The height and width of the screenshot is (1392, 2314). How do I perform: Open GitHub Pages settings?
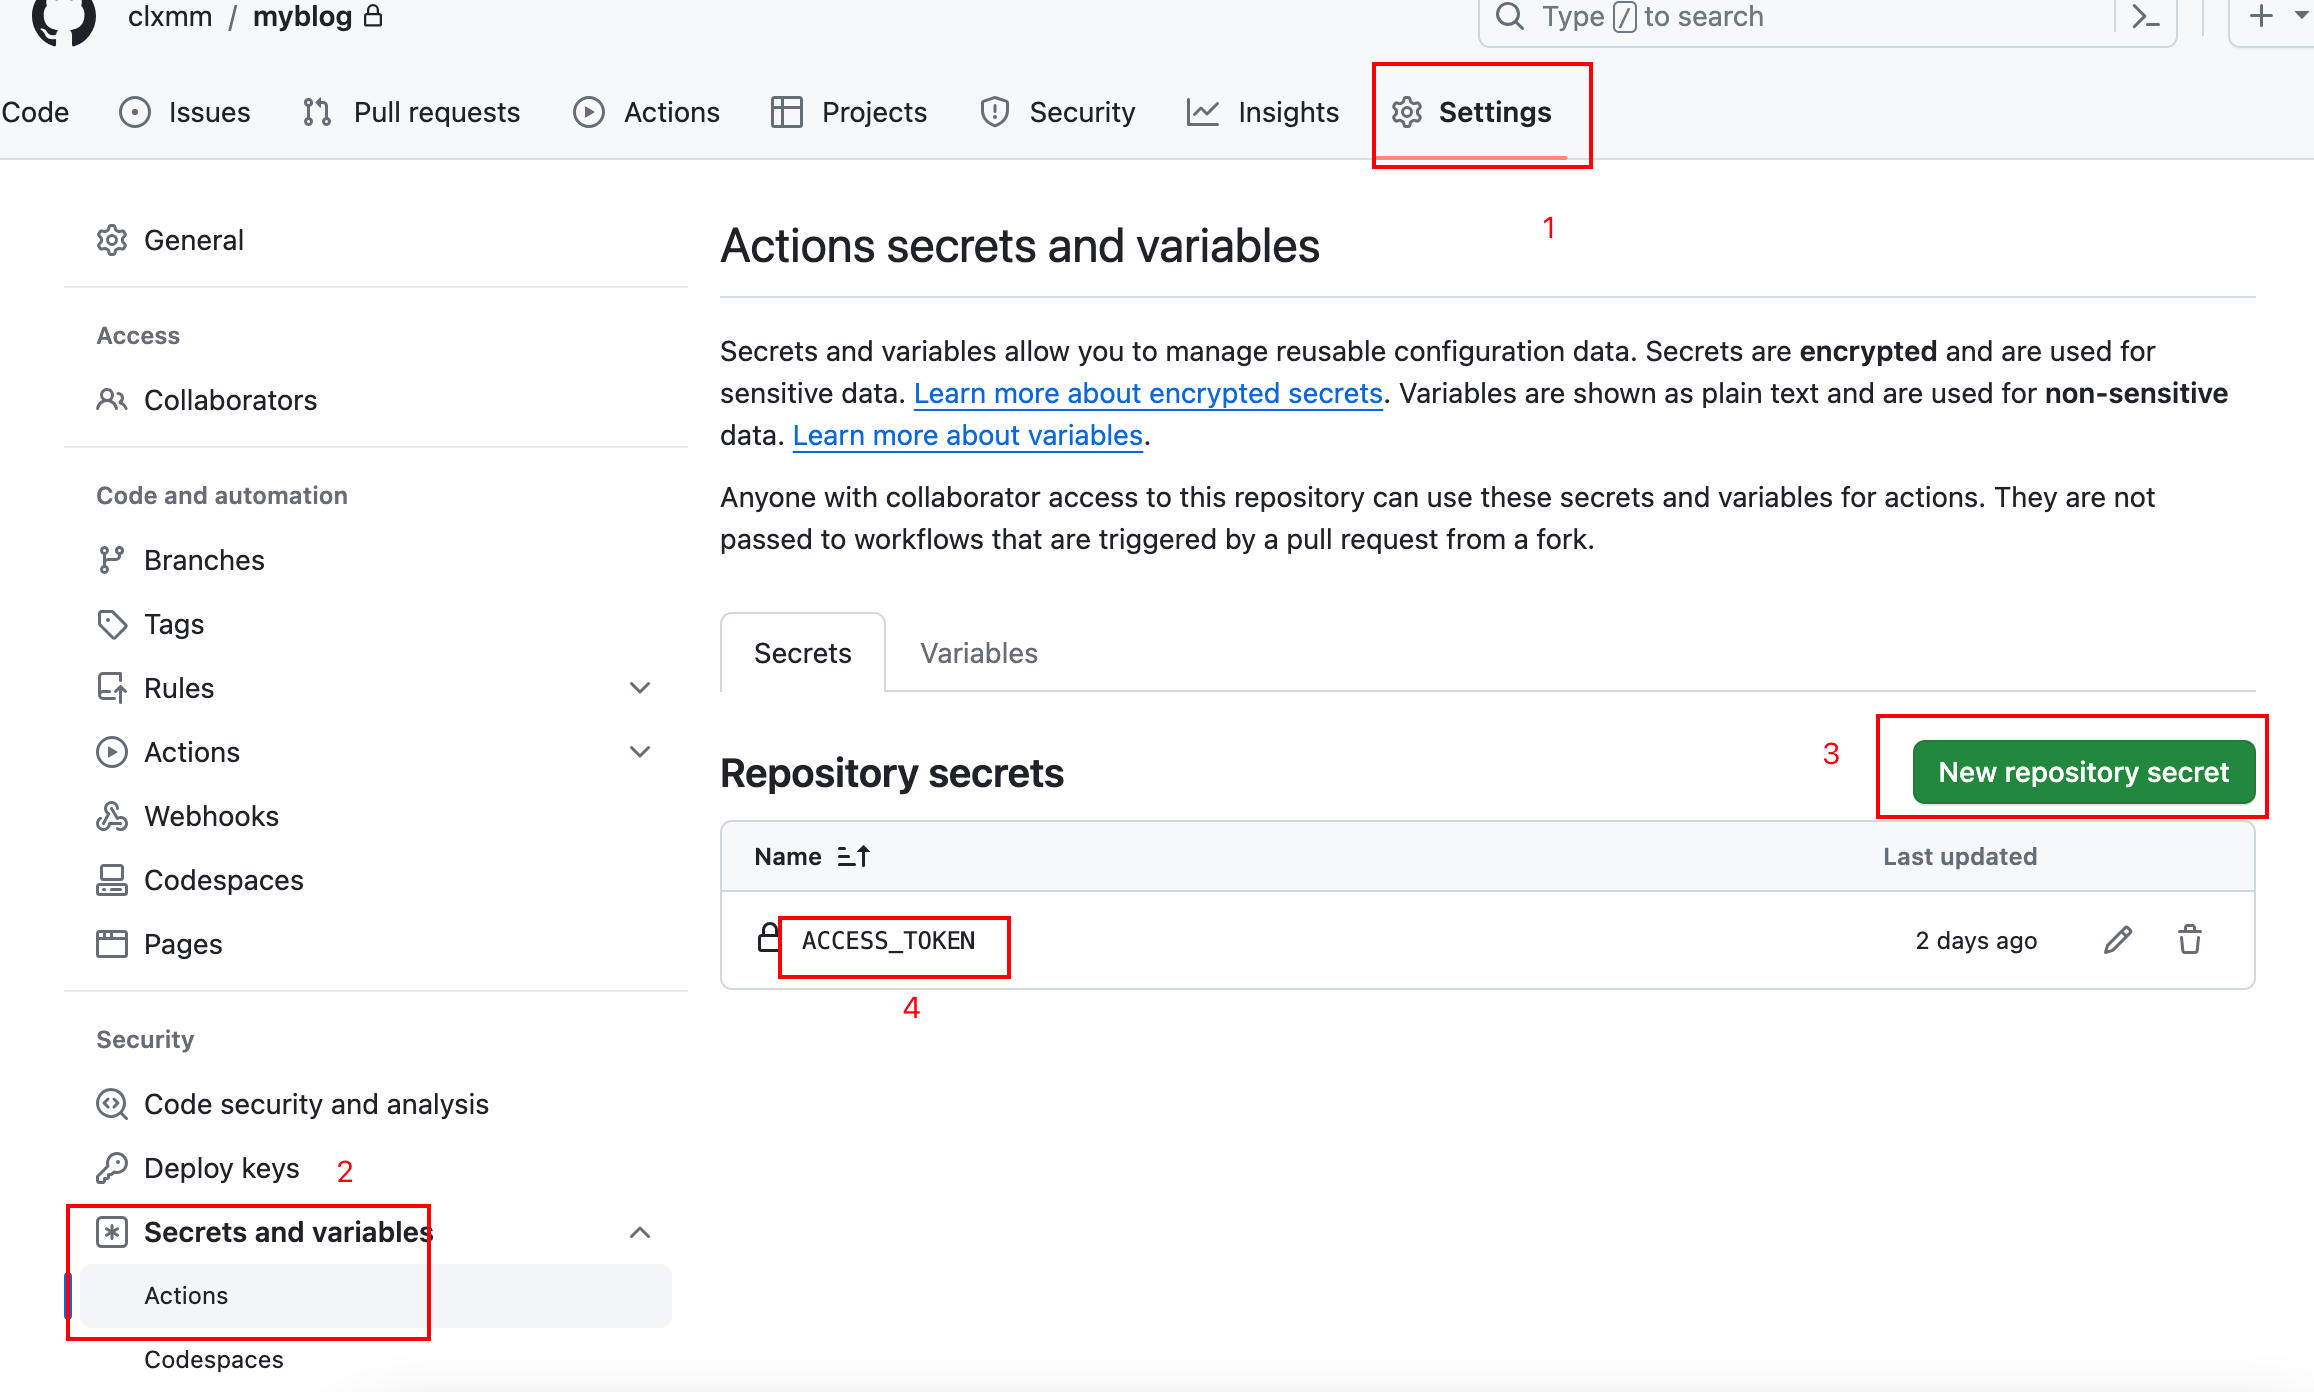point(183,944)
